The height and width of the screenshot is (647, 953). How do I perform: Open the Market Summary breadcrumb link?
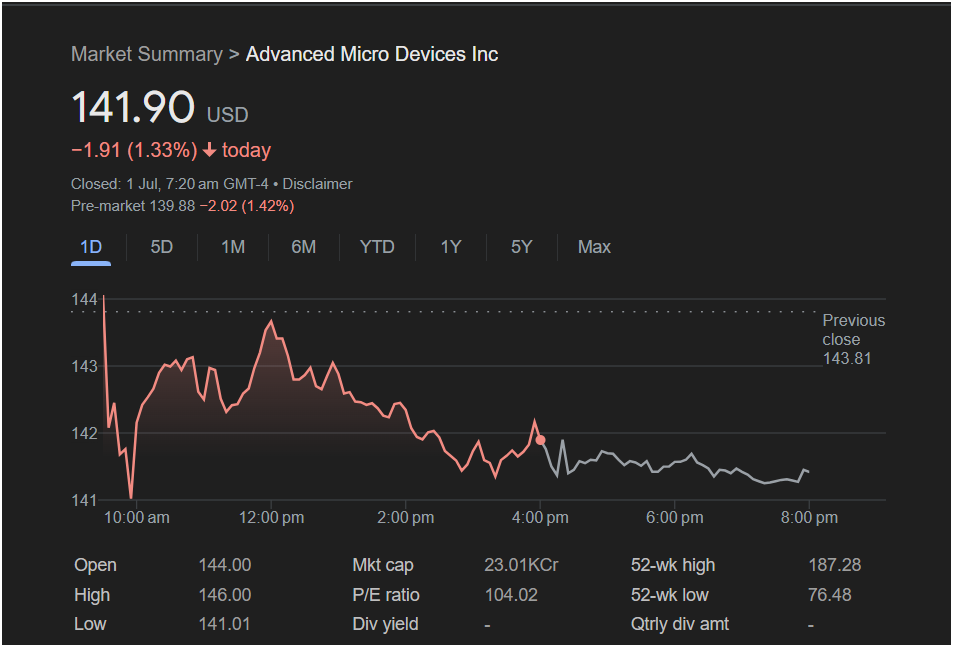(x=147, y=54)
